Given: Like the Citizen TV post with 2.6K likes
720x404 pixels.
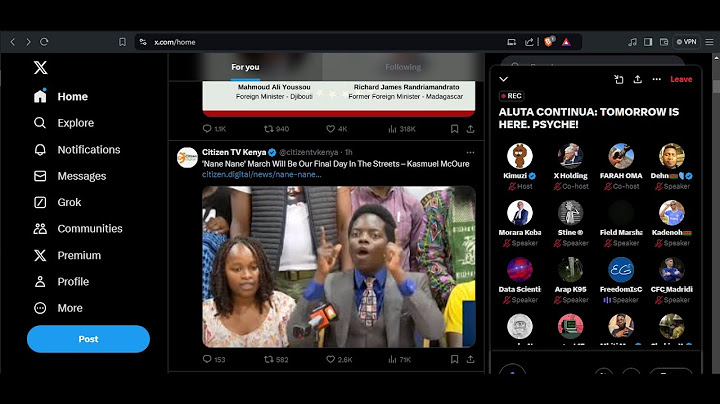Looking at the screenshot, I should click(x=339, y=359).
